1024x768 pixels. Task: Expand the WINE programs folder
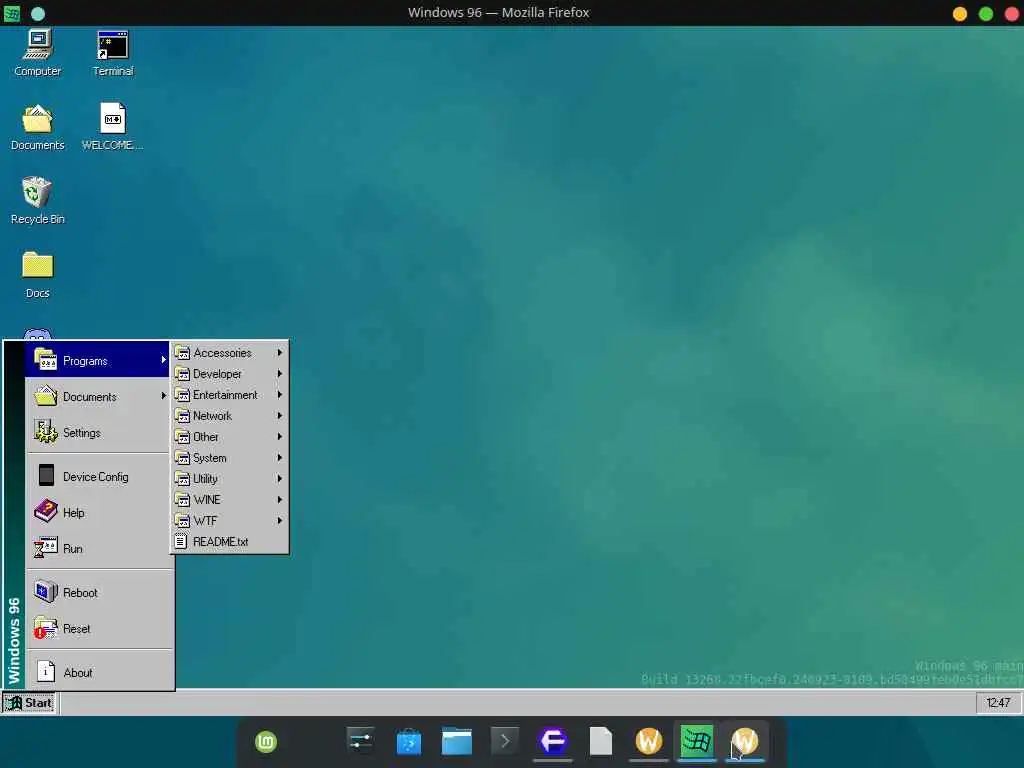click(229, 500)
